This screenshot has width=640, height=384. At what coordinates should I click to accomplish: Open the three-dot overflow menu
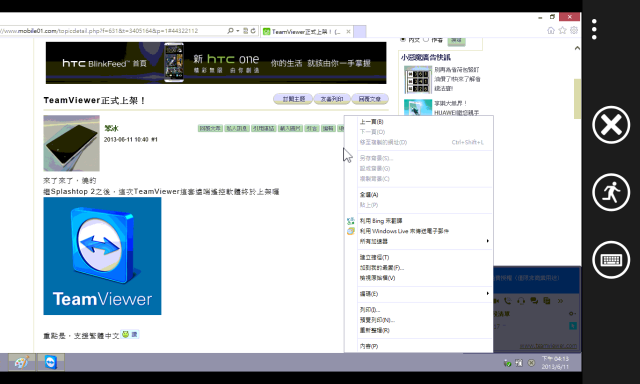point(594,29)
